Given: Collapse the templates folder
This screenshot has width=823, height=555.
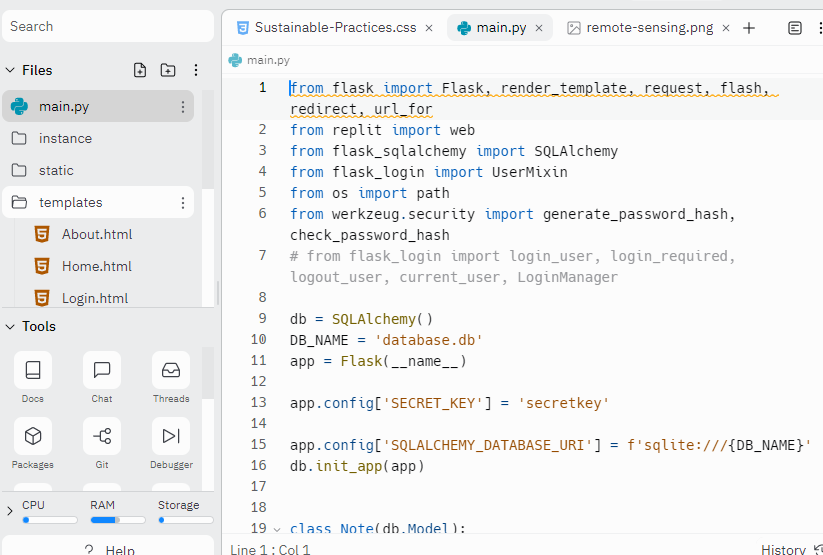Looking at the screenshot, I should coord(98,203).
